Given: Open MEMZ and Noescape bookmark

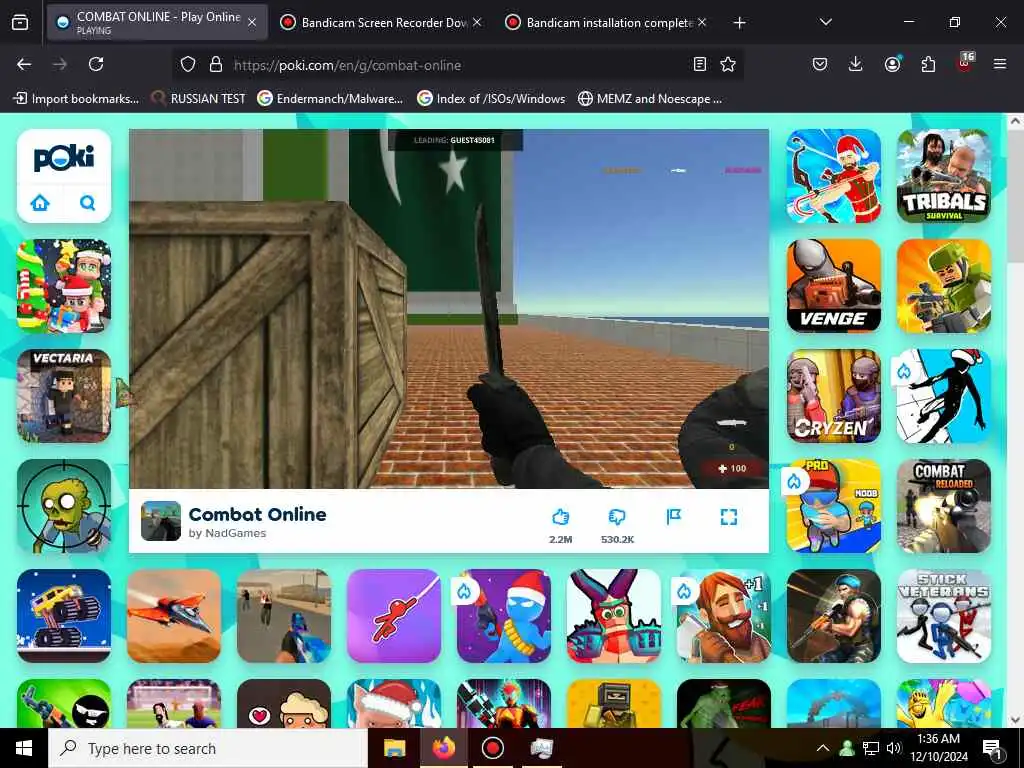Looking at the screenshot, I should point(650,99).
